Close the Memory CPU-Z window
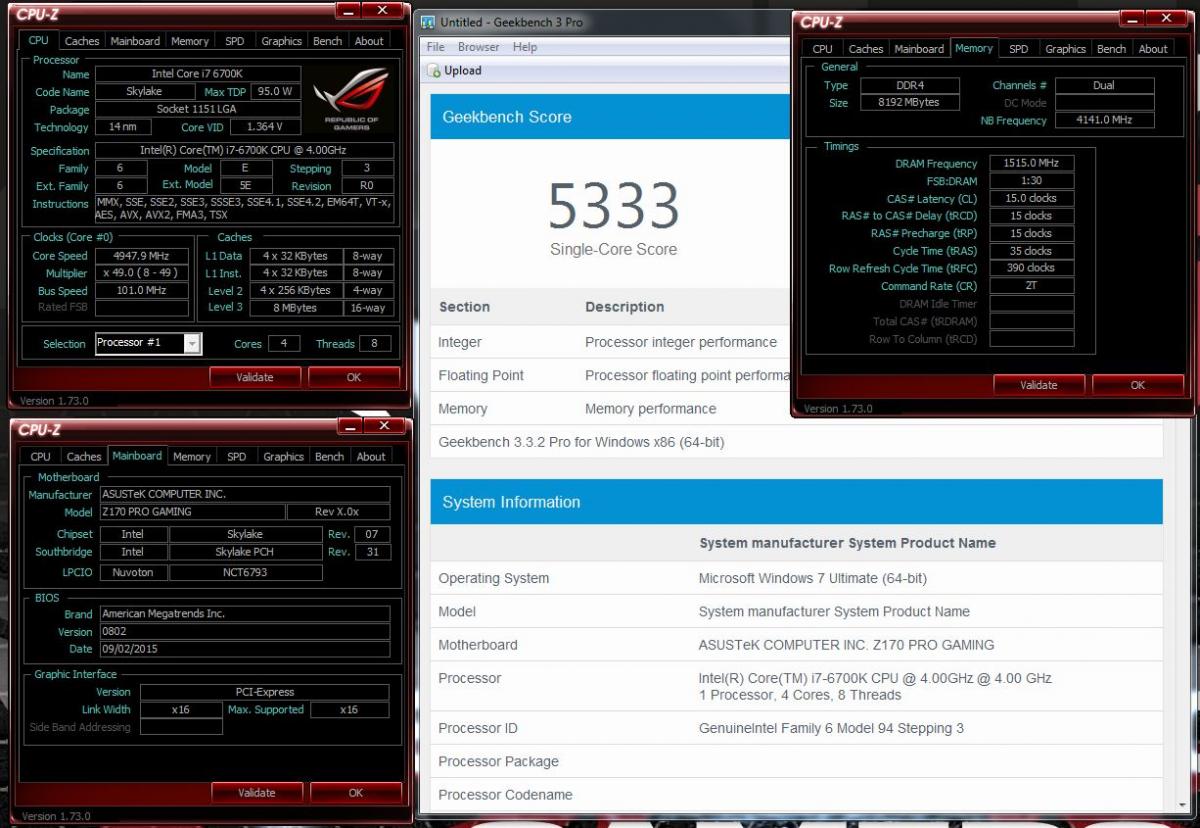 1164,18
